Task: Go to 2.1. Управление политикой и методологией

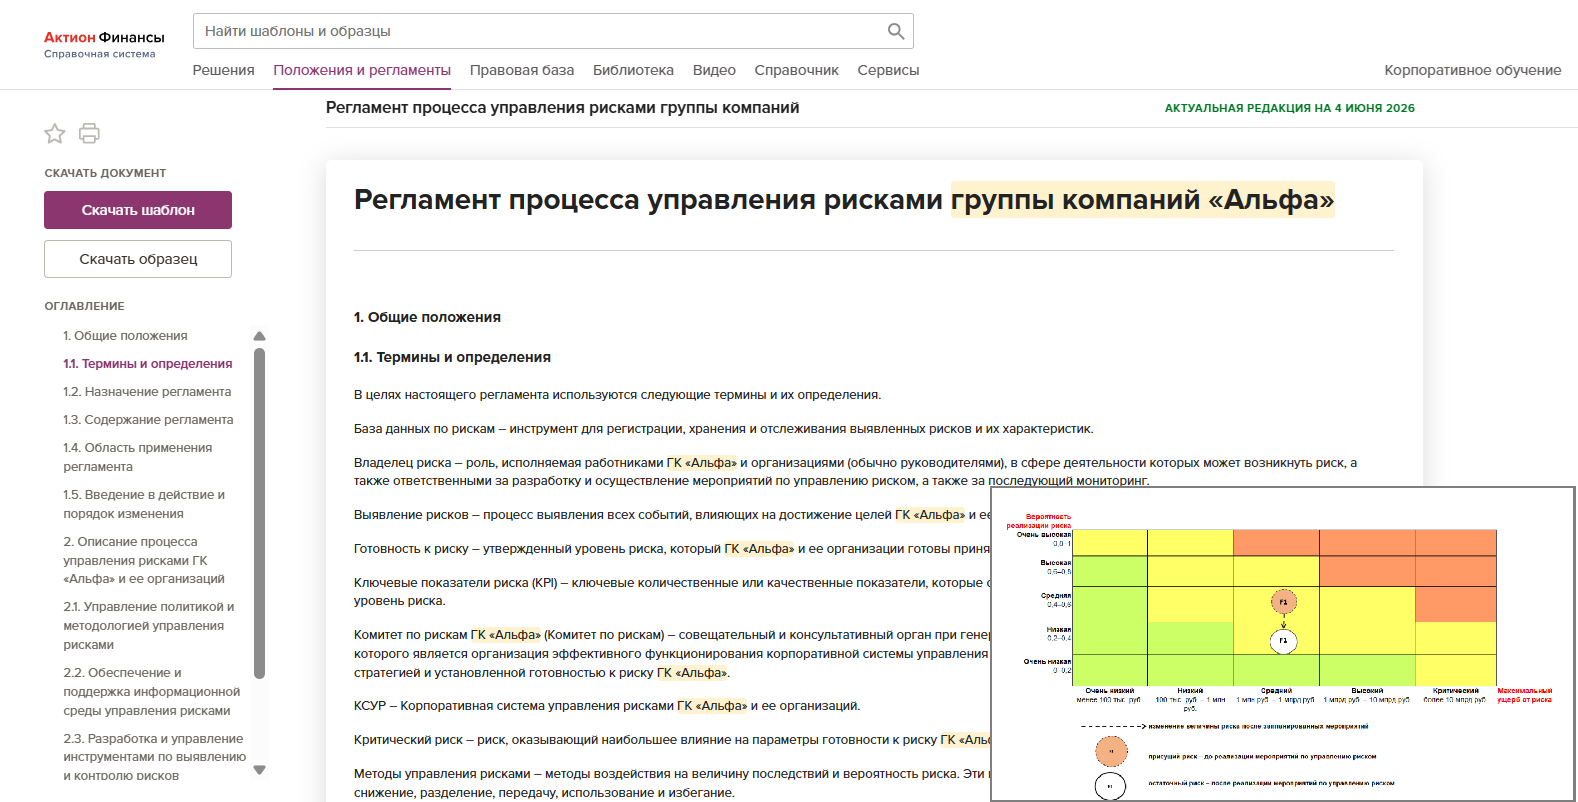Action: 149,625
